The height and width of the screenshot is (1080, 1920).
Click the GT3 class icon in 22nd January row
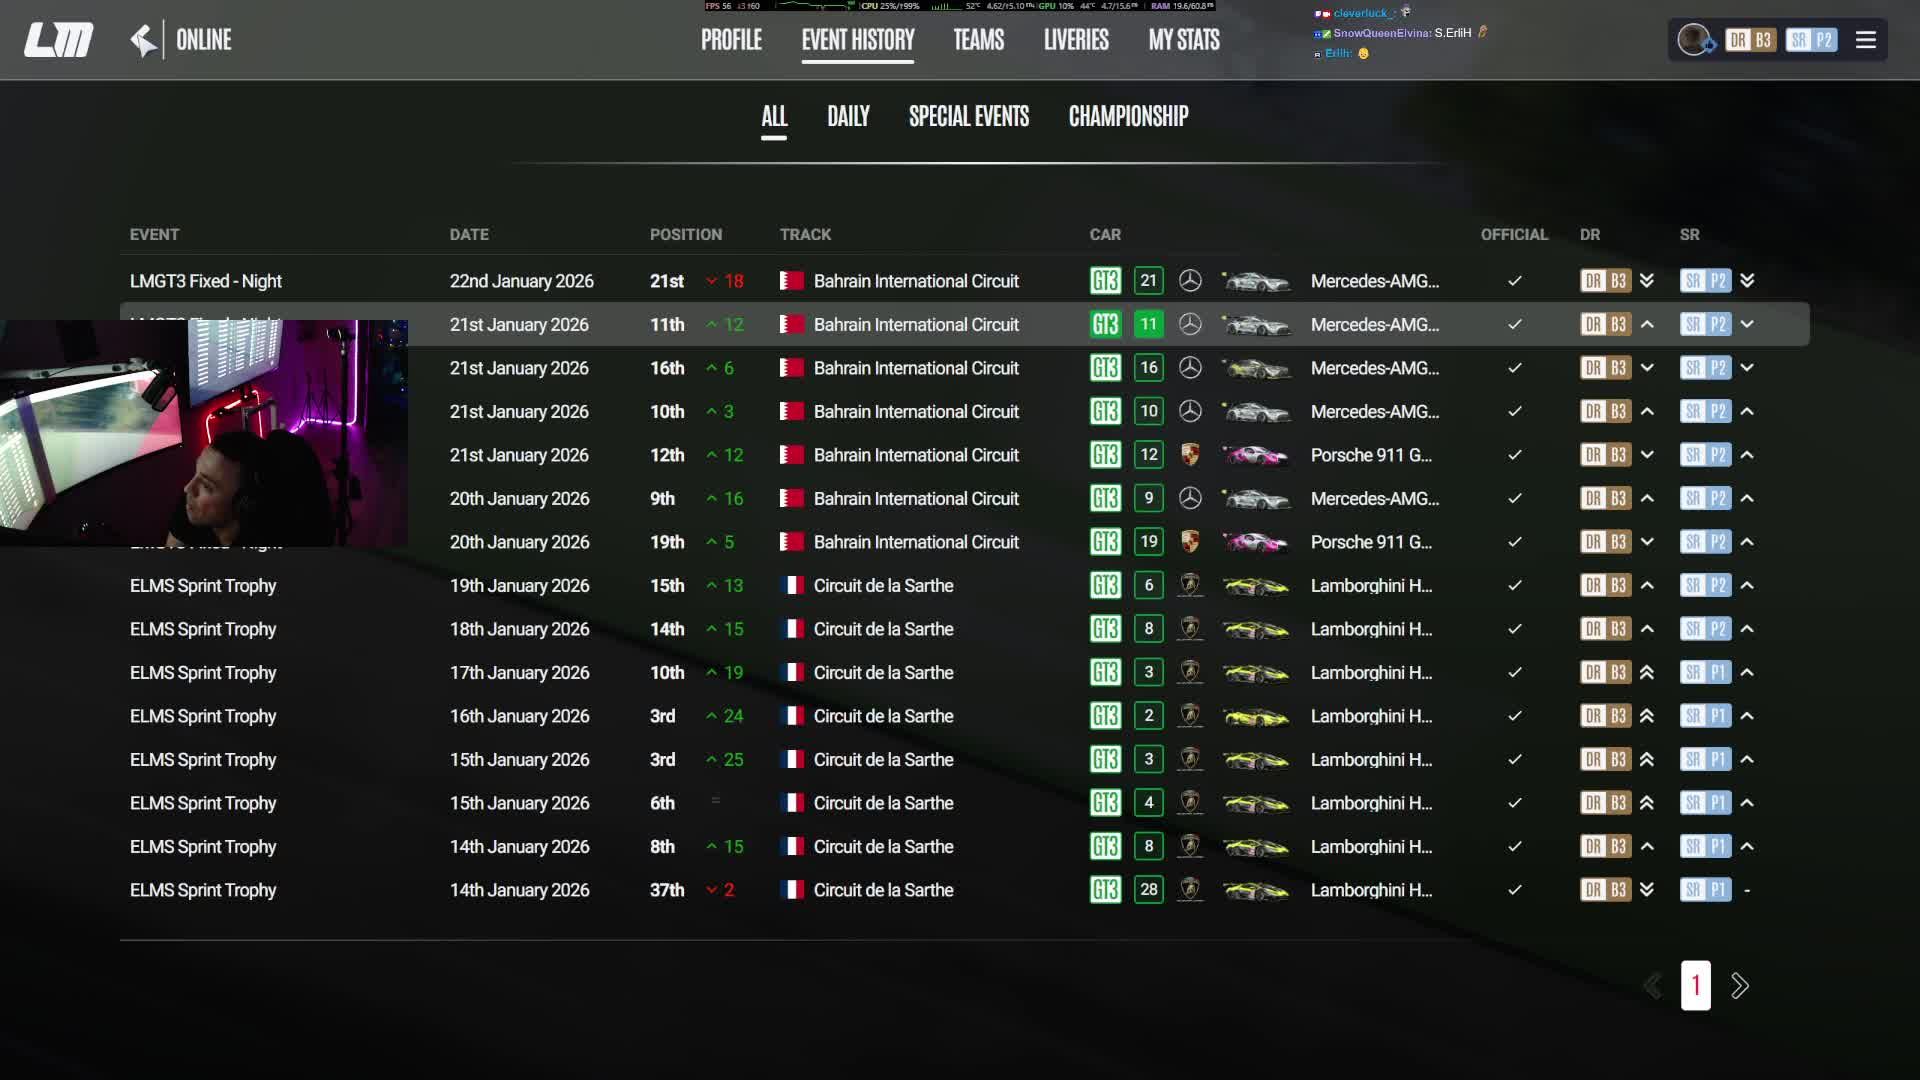point(1105,281)
